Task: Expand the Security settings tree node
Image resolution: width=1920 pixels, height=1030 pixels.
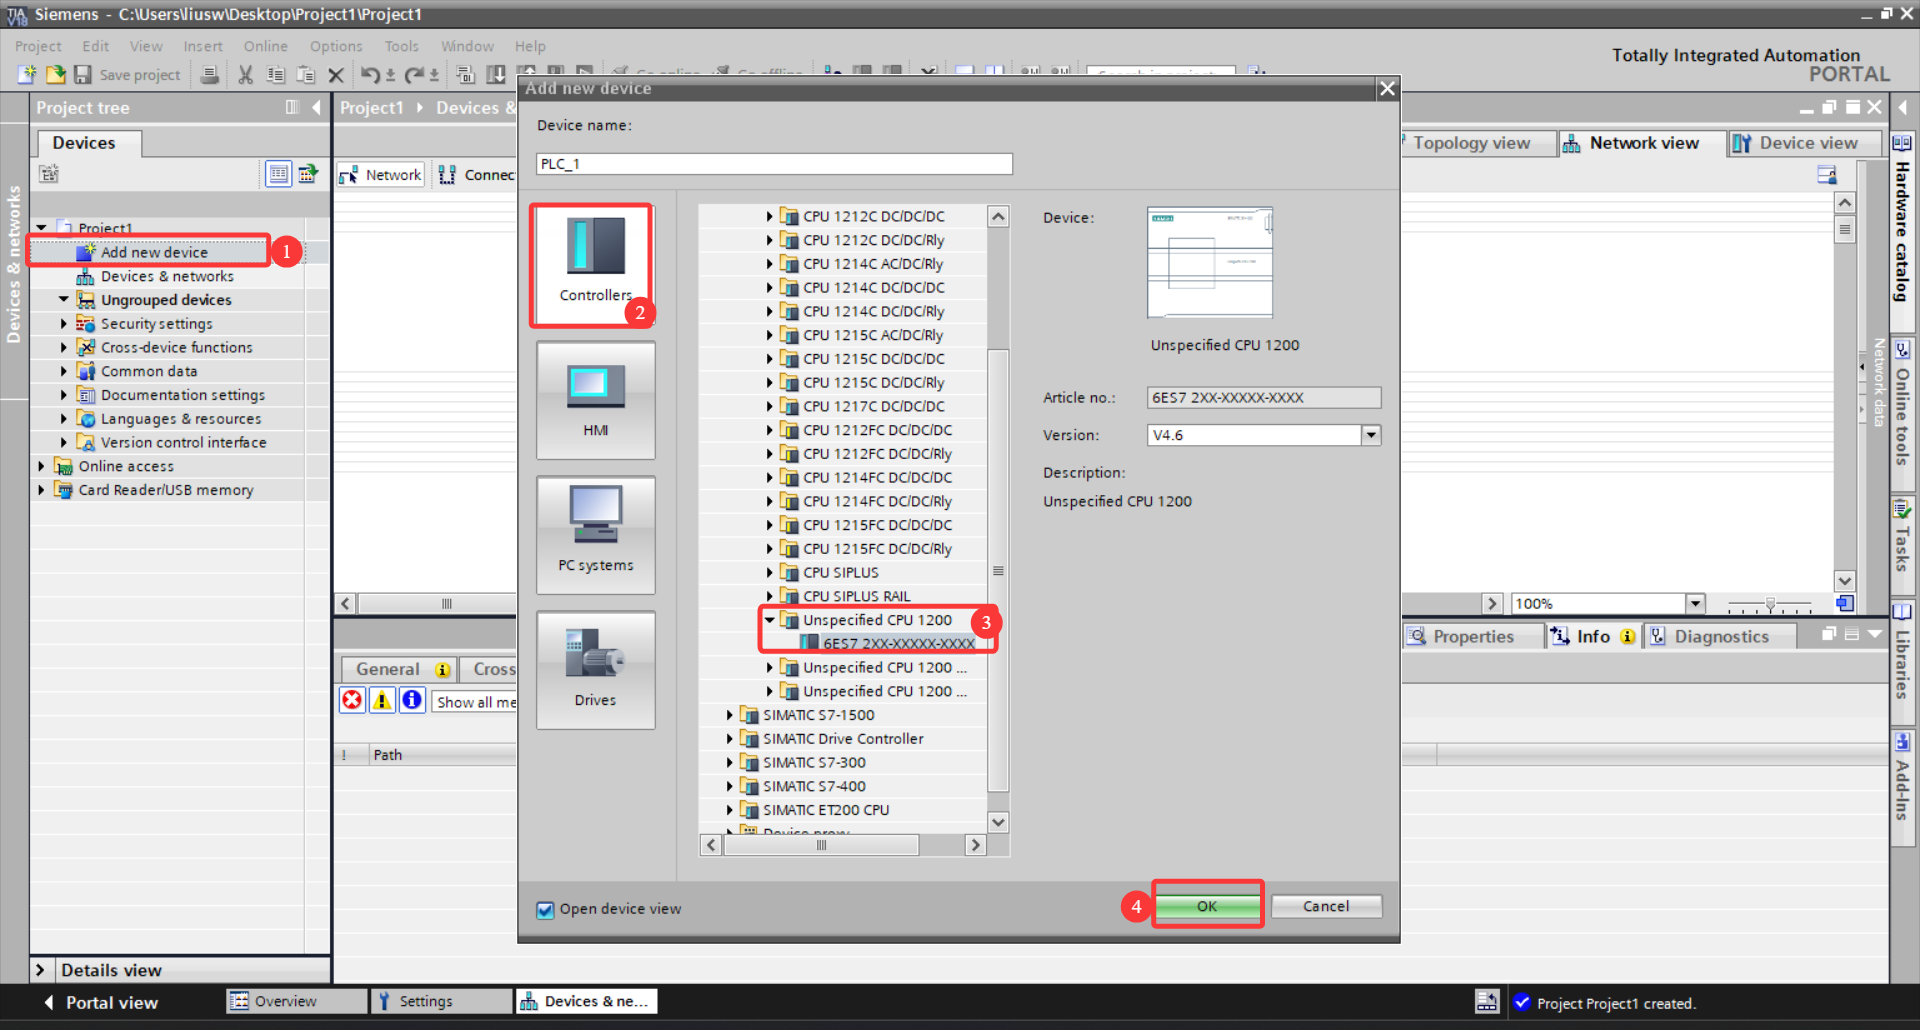Action: (x=63, y=323)
